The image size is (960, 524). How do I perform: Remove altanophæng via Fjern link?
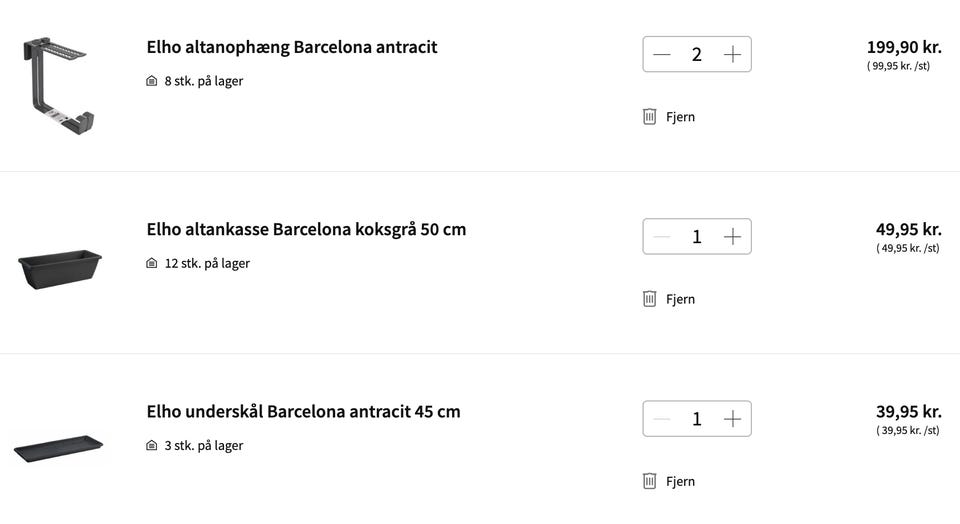coord(680,117)
